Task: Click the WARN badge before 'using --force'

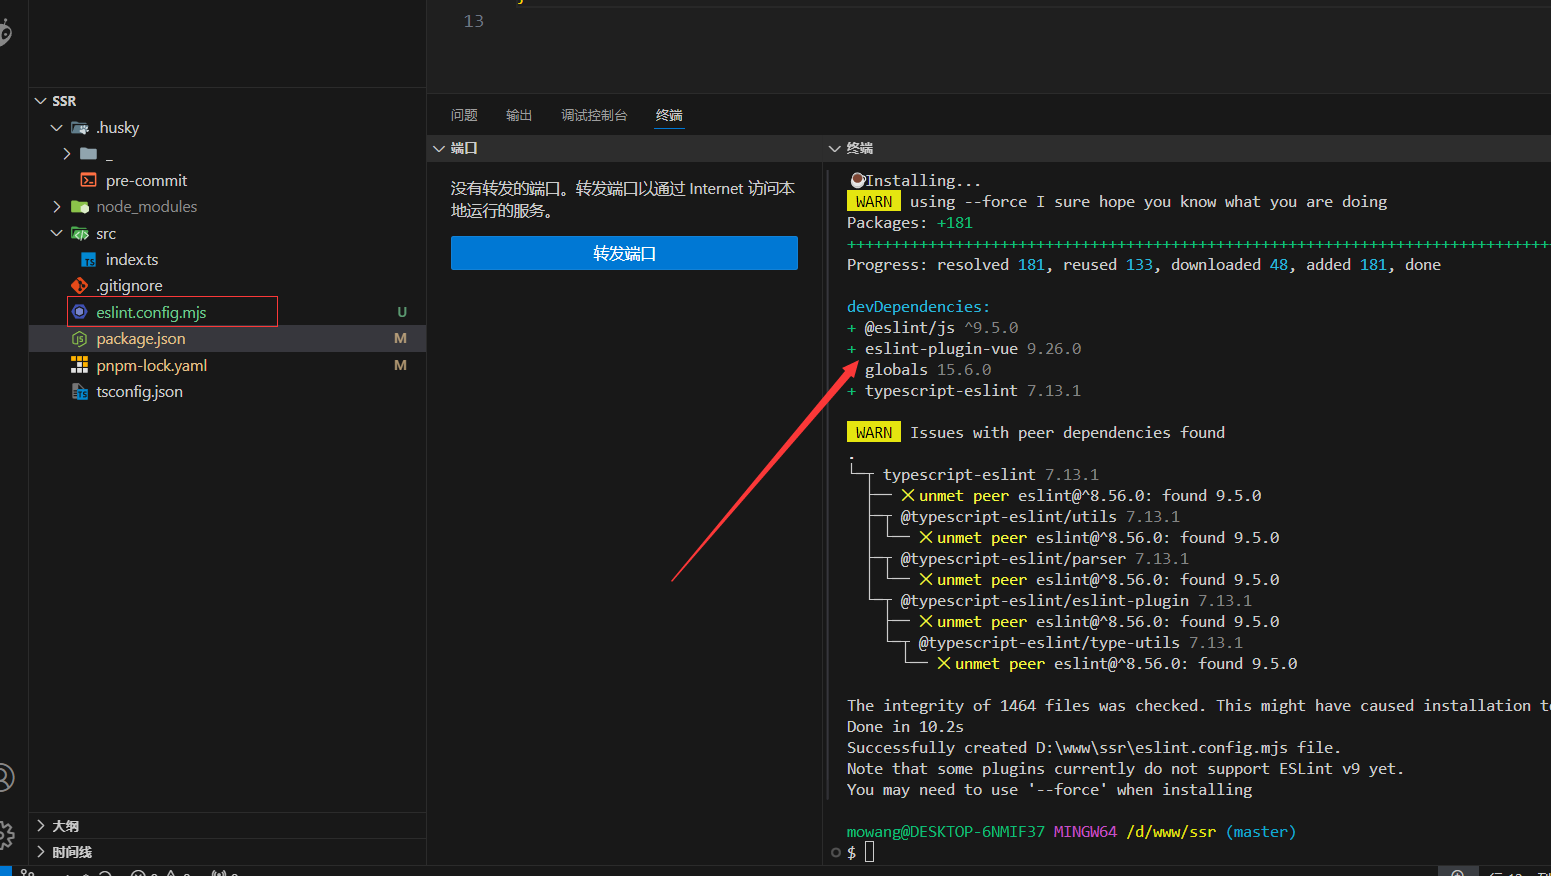Action: click(874, 202)
